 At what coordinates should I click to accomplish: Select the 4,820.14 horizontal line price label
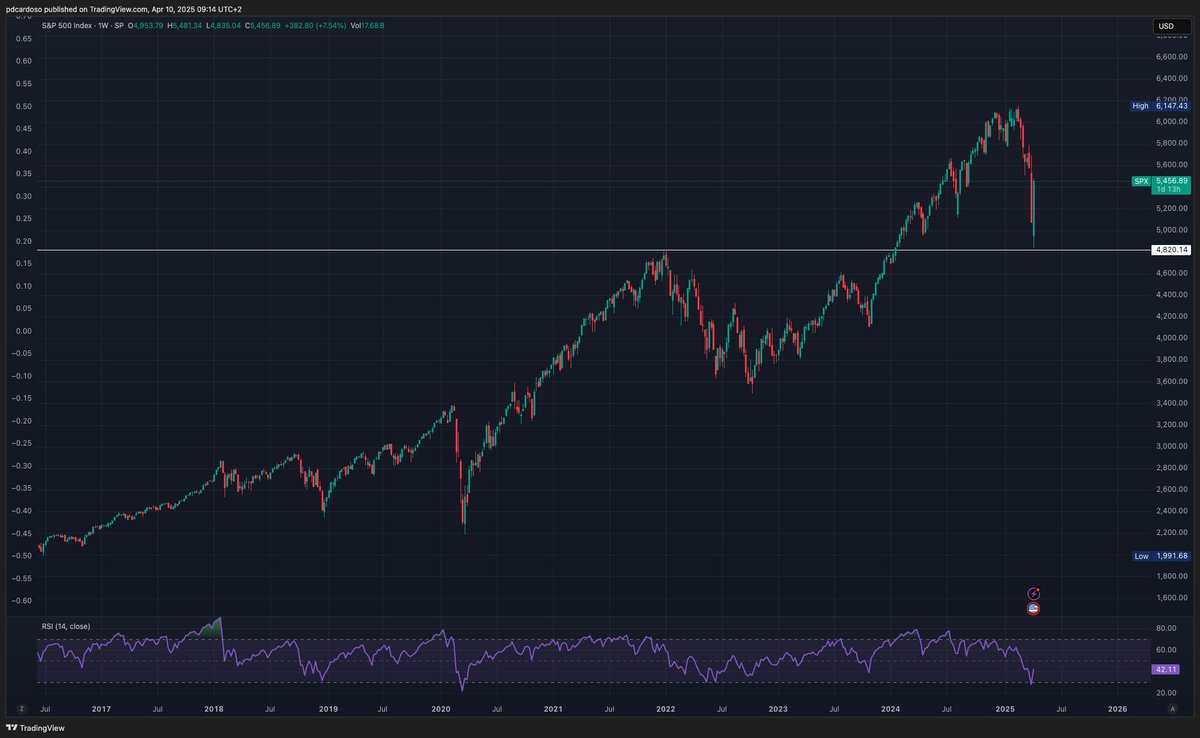click(x=1169, y=249)
